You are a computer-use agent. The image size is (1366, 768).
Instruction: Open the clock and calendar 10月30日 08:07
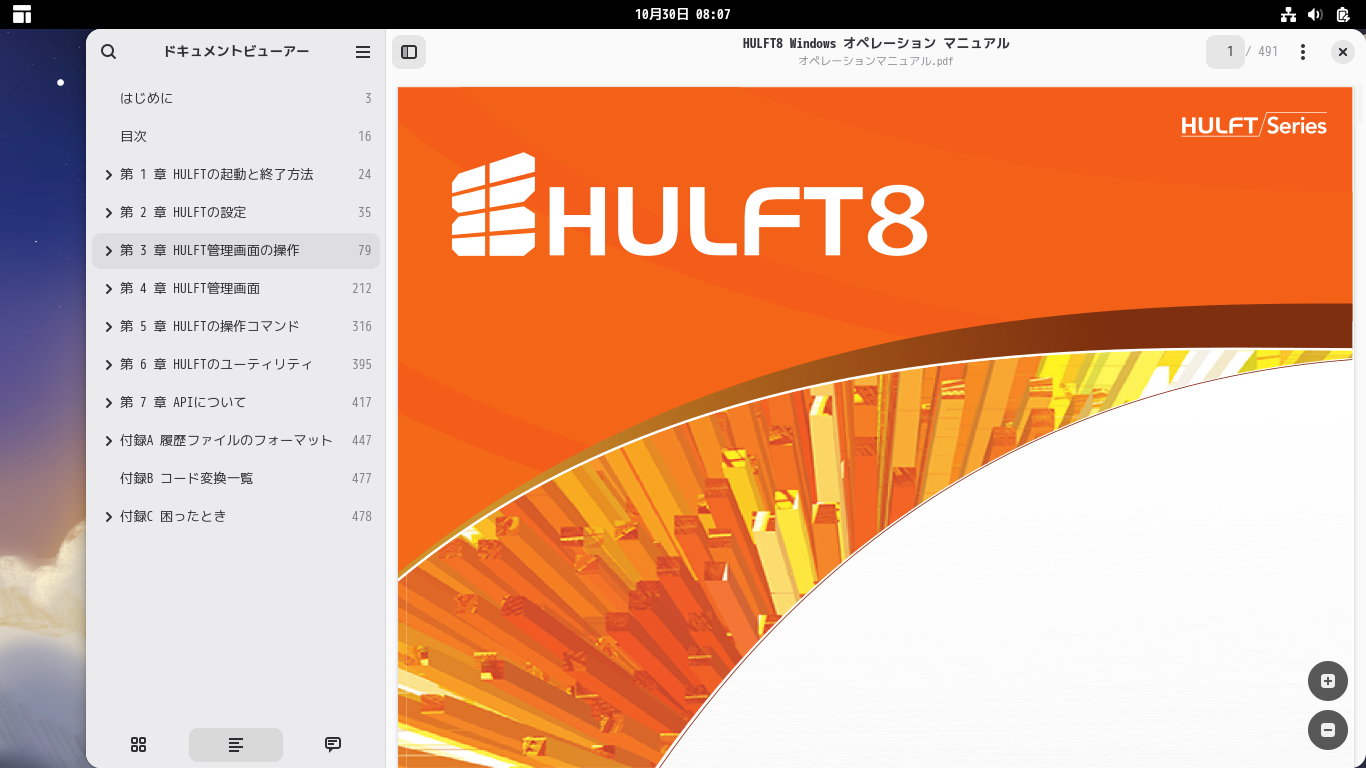coord(683,14)
